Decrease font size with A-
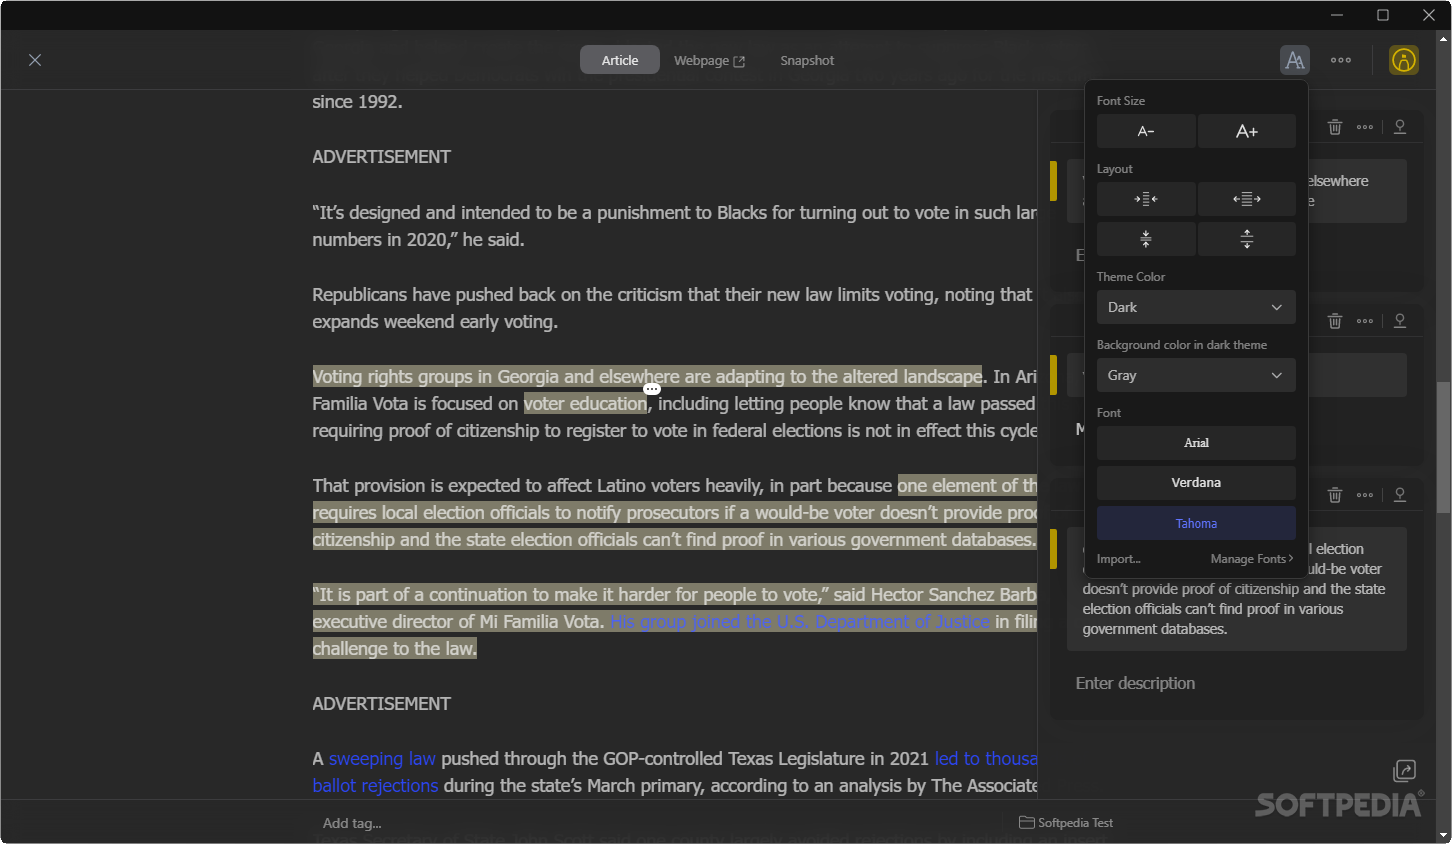The image size is (1452, 844). click(x=1146, y=131)
